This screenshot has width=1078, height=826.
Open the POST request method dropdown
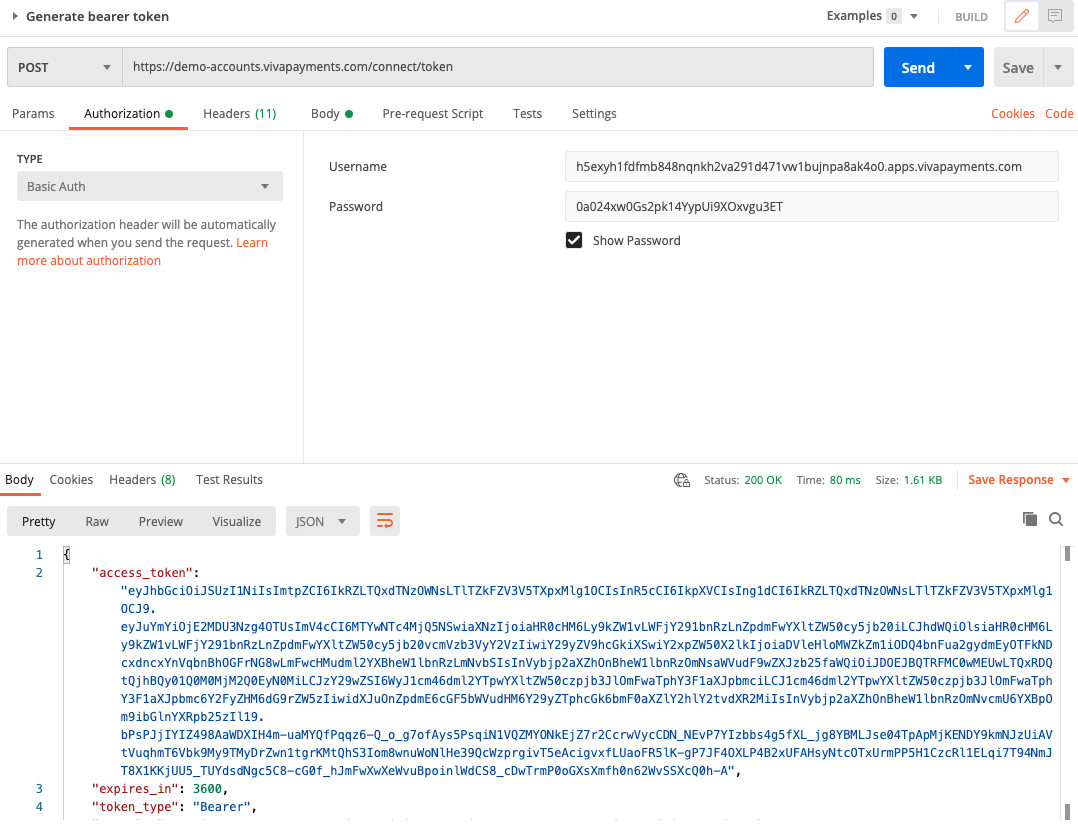(63, 66)
